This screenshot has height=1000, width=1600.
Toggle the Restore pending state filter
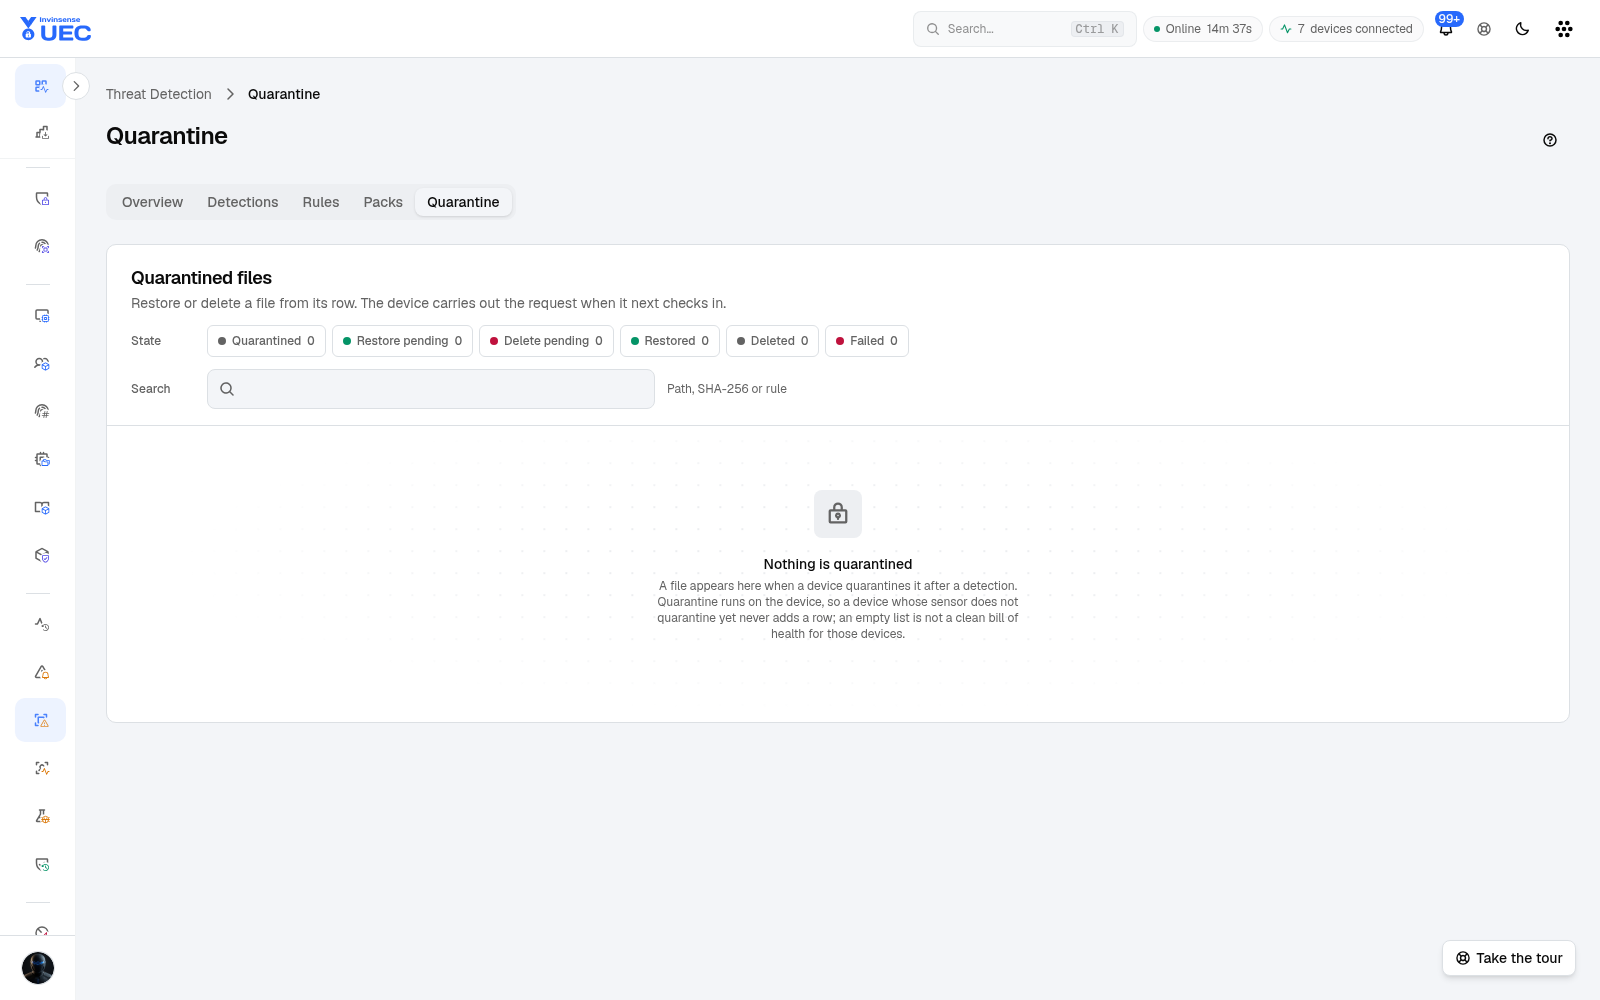[x=402, y=341]
